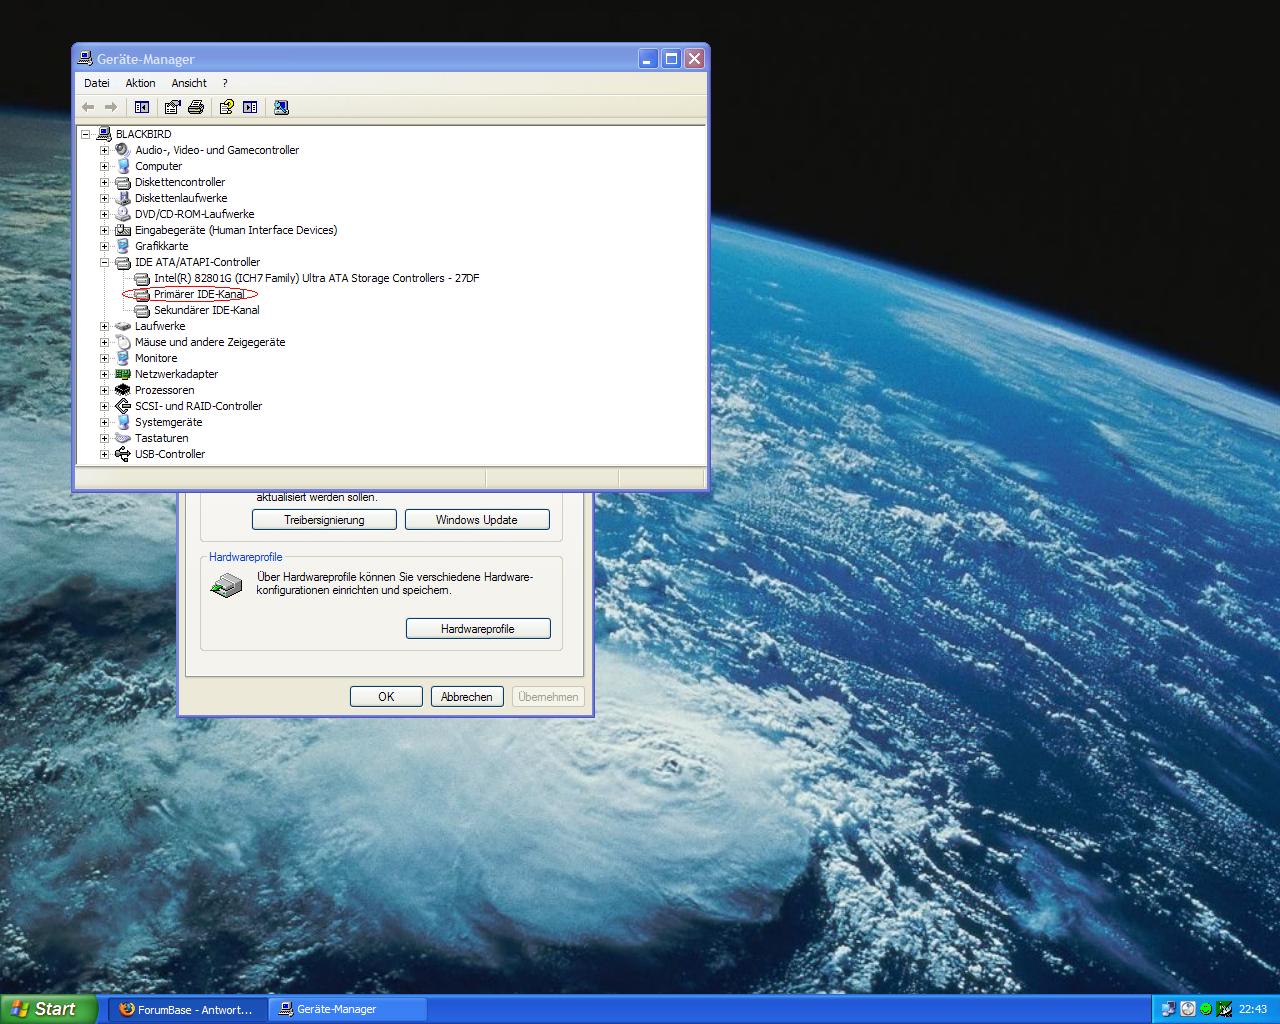Select Primärer IDE-Kanal device

click(199, 294)
